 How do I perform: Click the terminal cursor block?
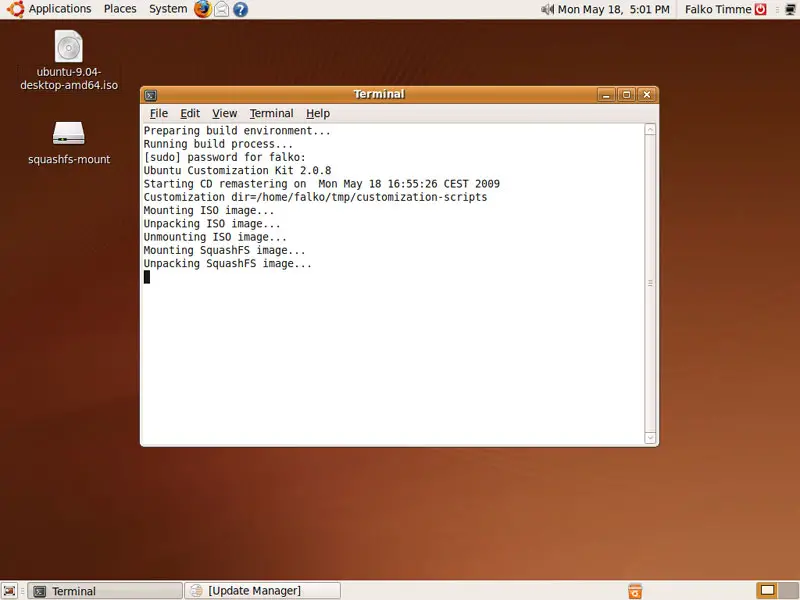point(147,277)
